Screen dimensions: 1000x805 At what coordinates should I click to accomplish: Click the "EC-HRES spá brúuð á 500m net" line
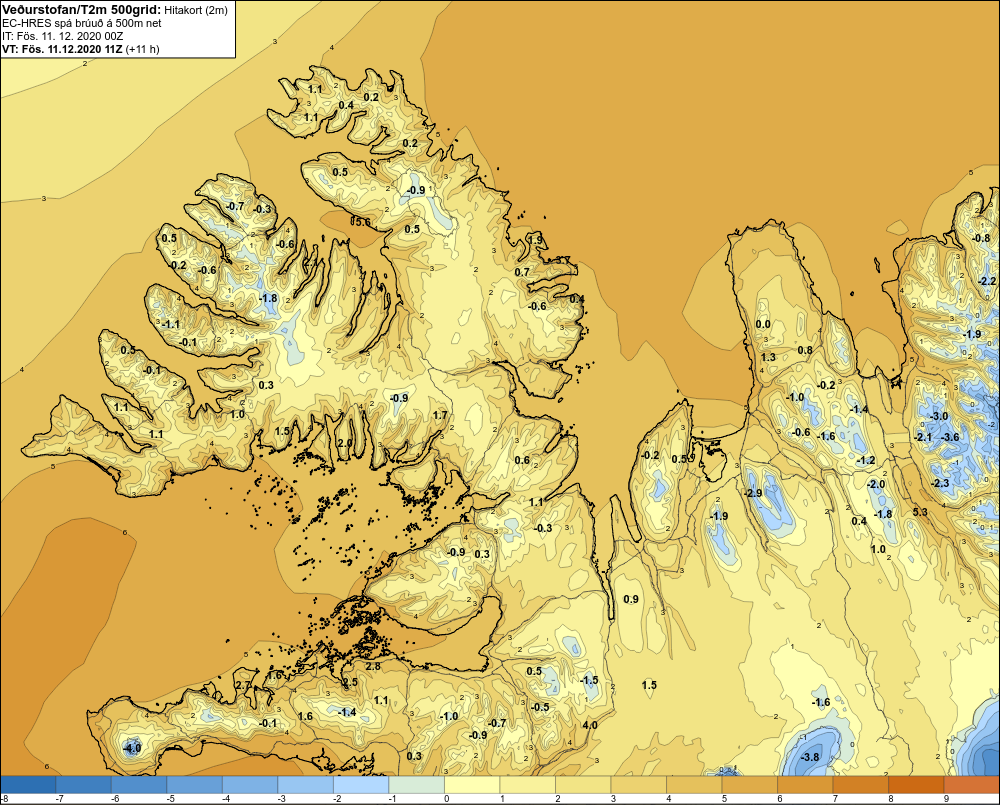tap(82, 23)
